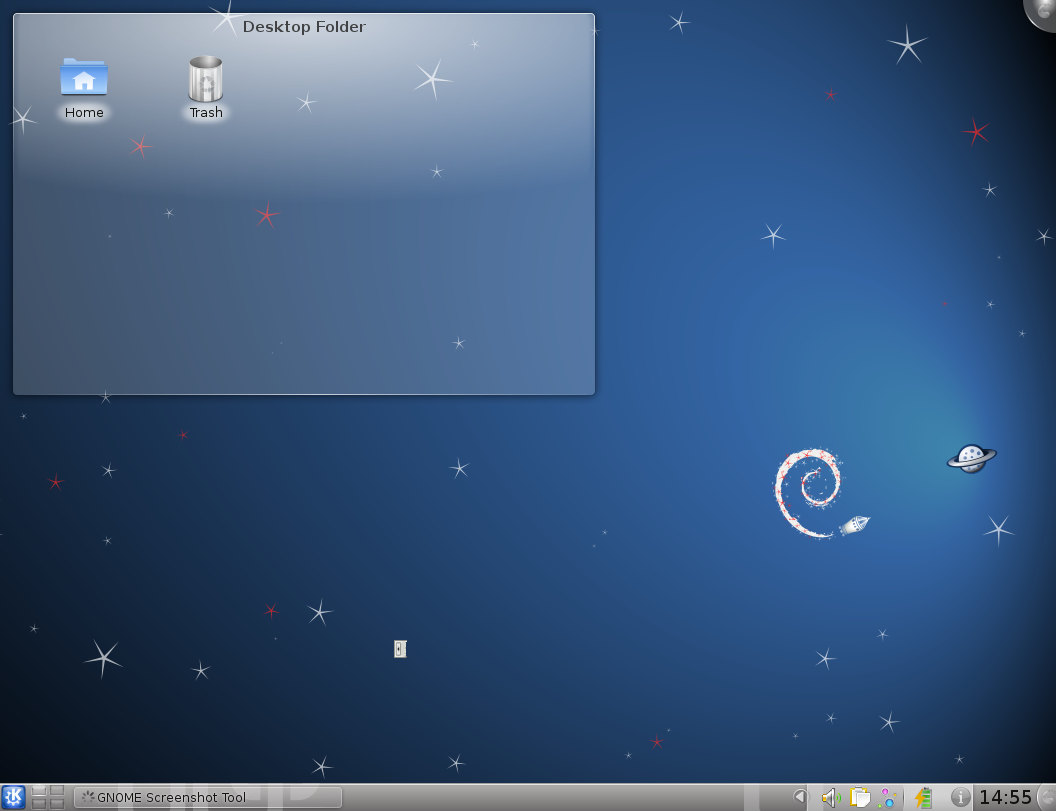Image resolution: width=1056 pixels, height=811 pixels.
Task: Open the Trash bin icon
Action: pyautogui.click(x=206, y=80)
